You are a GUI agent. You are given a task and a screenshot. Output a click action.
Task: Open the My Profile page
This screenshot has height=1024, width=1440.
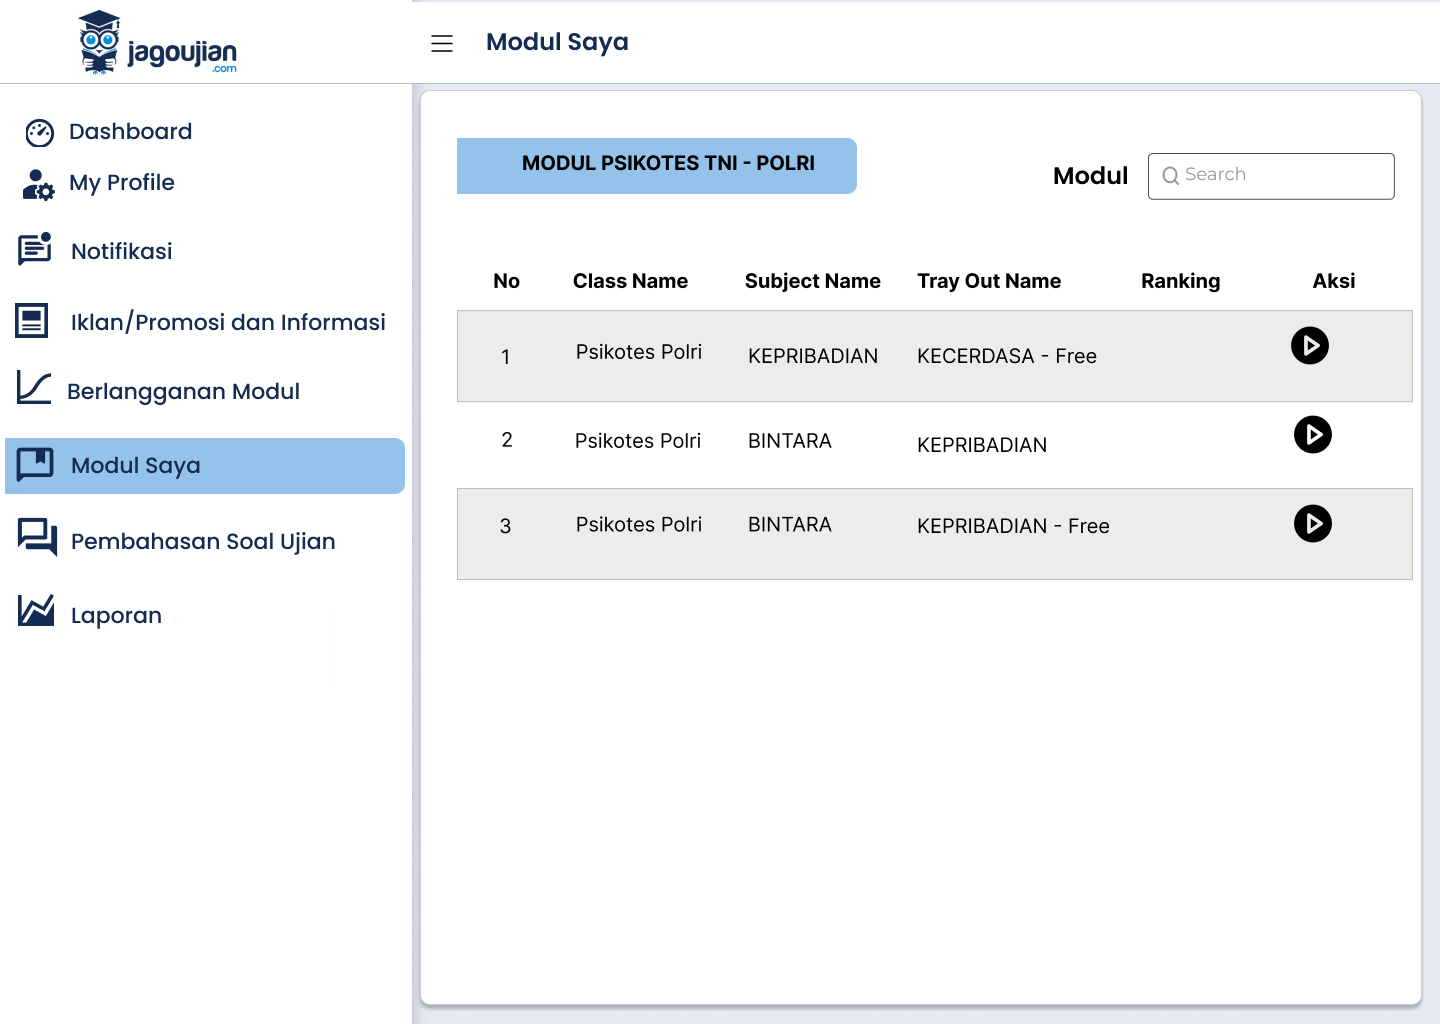(x=122, y=183)
